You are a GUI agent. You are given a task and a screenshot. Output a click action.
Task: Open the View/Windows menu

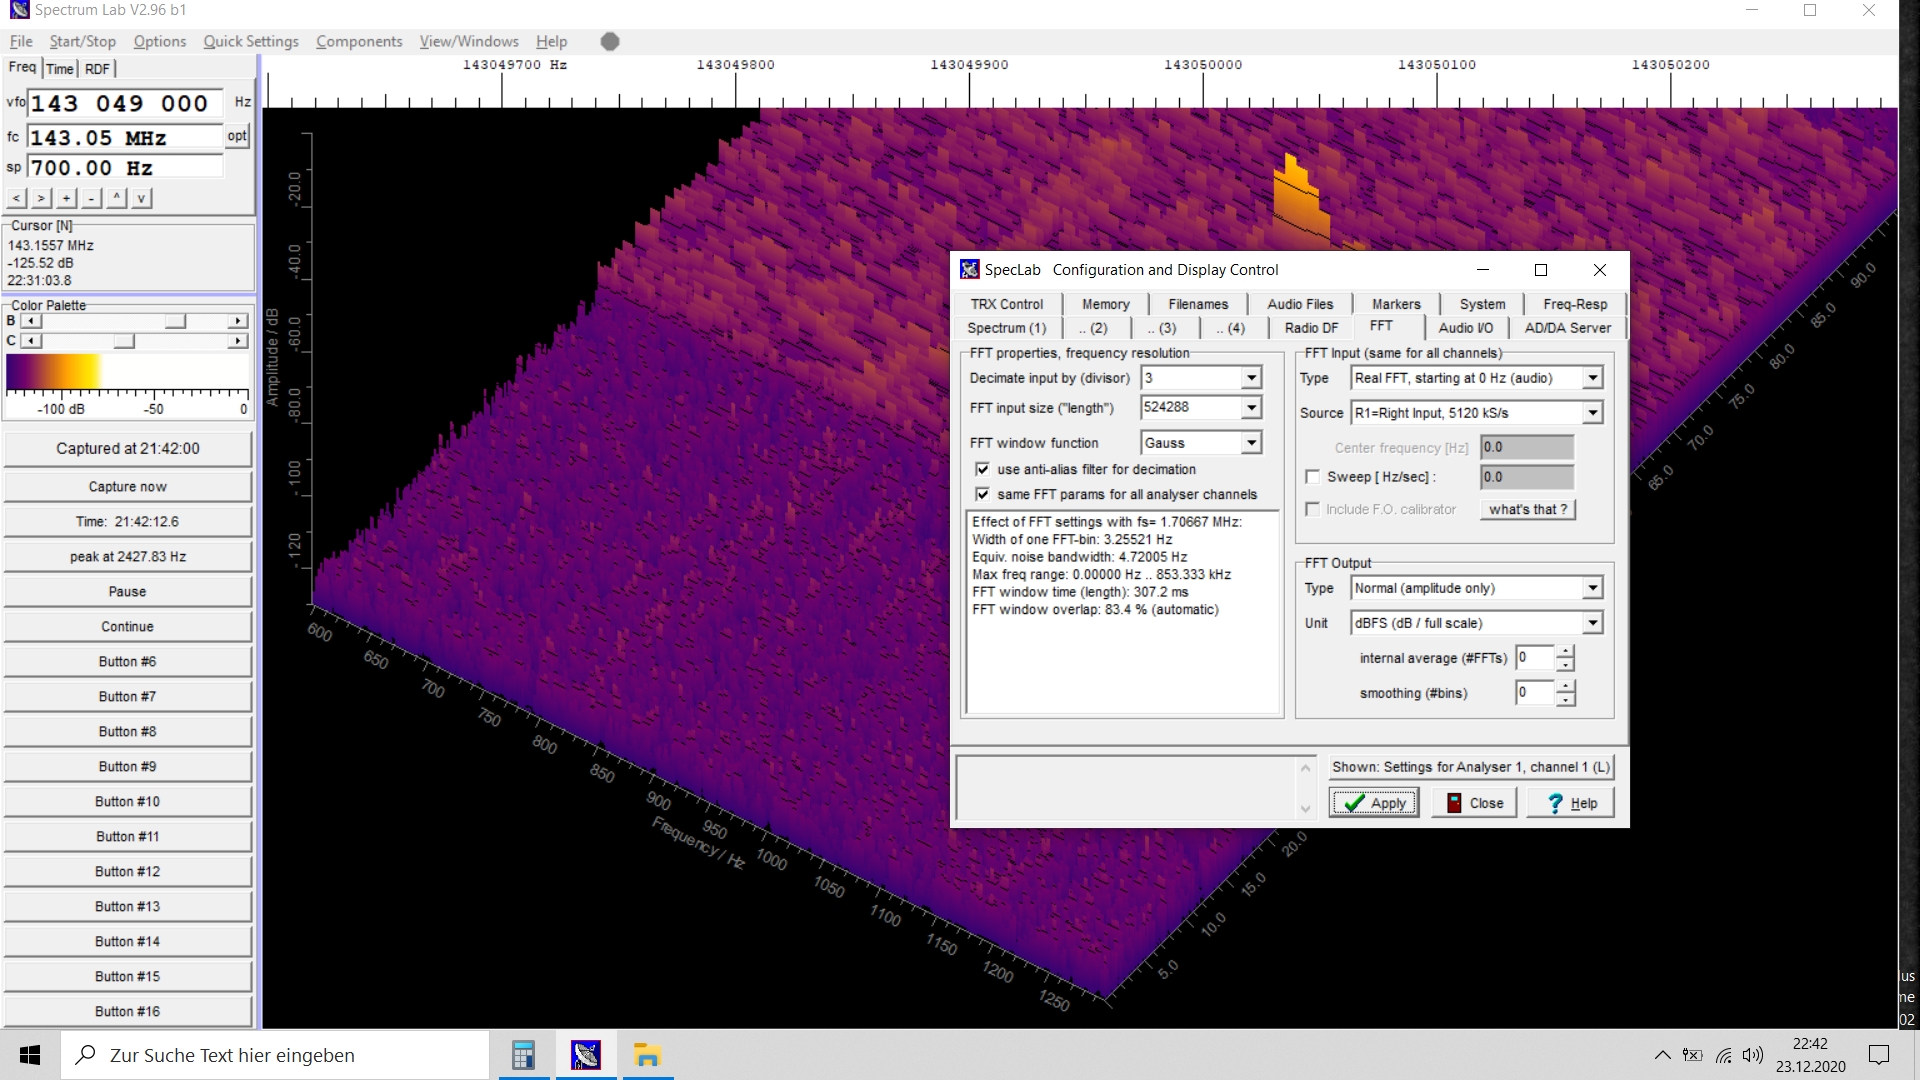click(469, 41)
